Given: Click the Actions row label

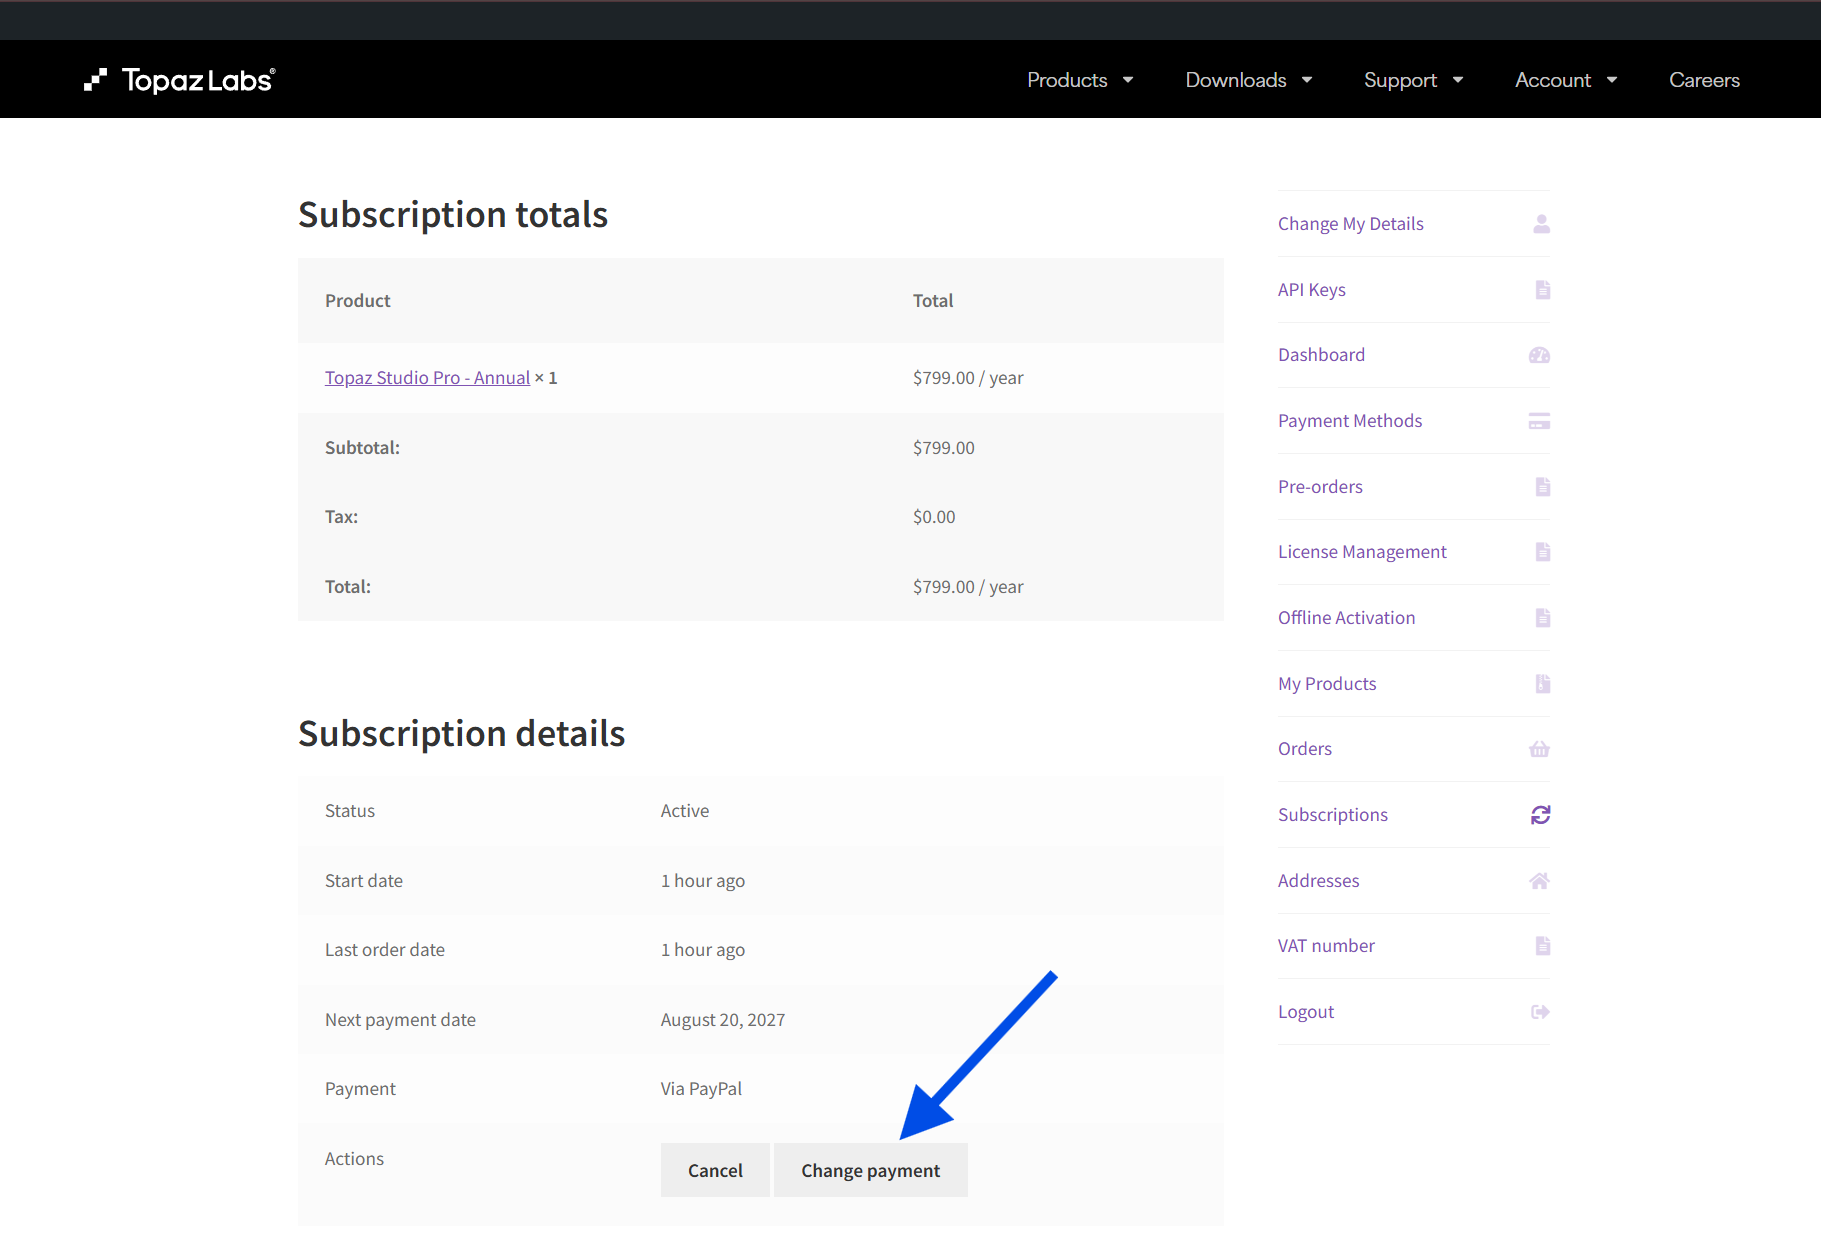Looking at the screenshot, I should [x=354, y=1159].
